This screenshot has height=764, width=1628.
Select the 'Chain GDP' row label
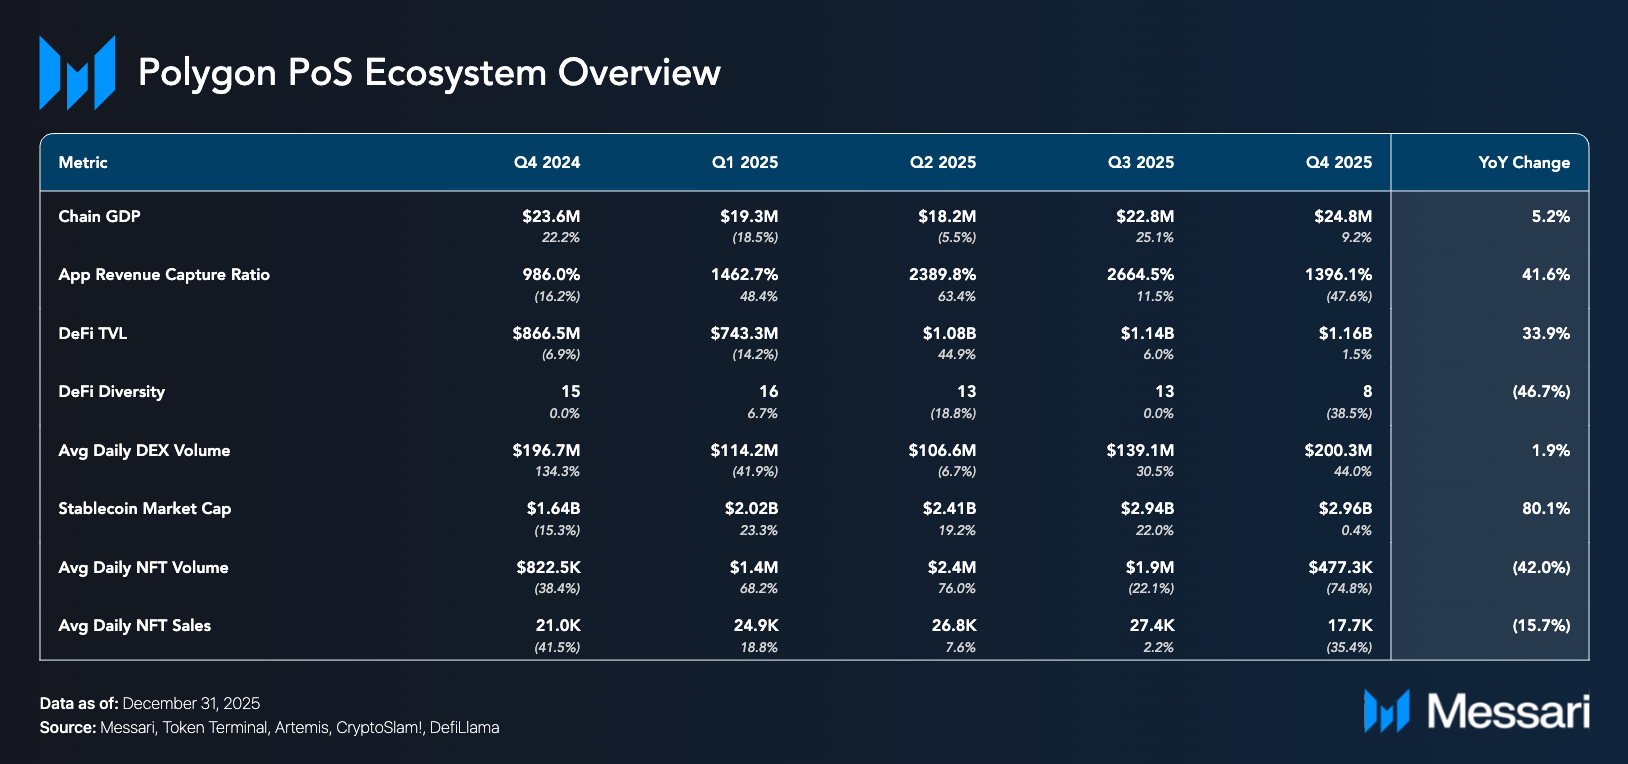tap(99, 216)
